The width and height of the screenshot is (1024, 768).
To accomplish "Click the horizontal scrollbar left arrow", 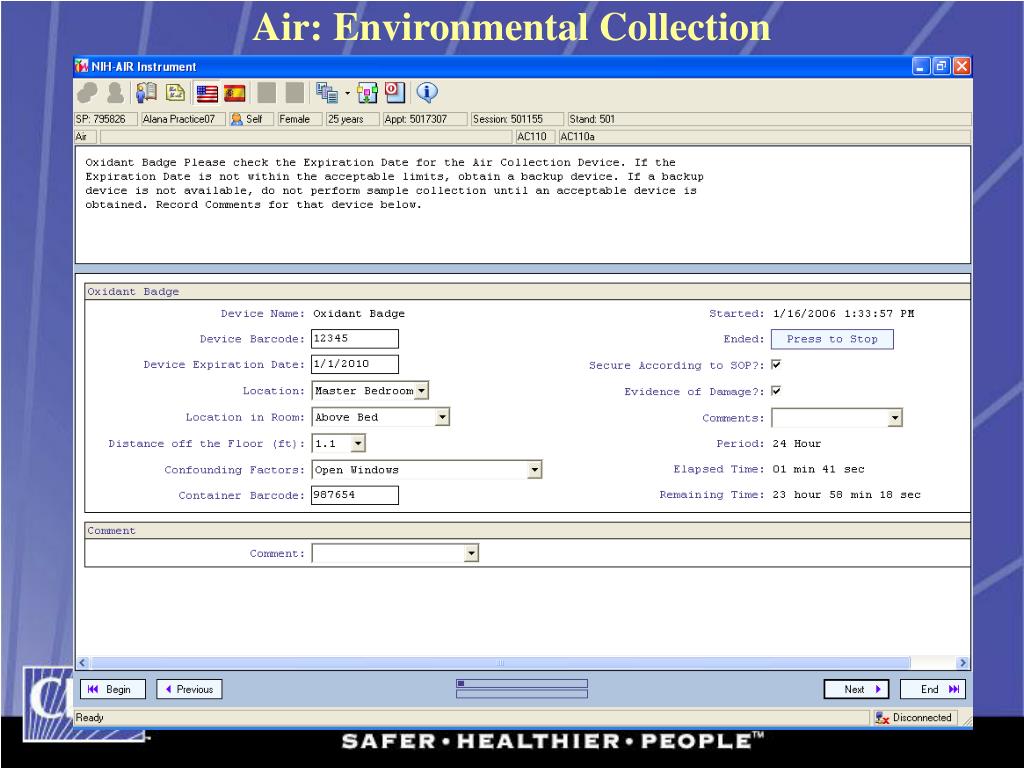I will click(x=83, y=663).
